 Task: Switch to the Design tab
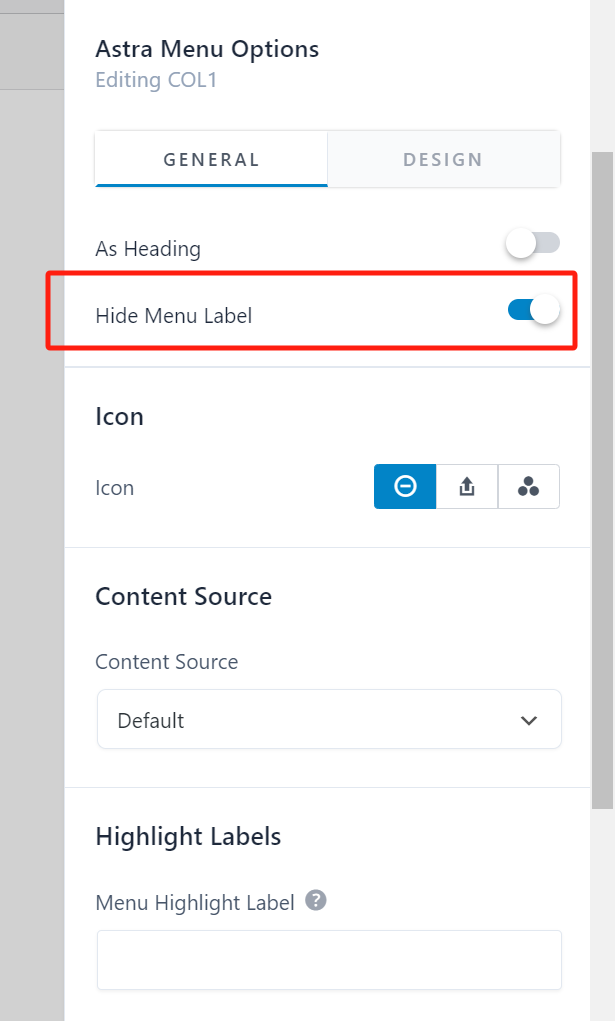443,159
